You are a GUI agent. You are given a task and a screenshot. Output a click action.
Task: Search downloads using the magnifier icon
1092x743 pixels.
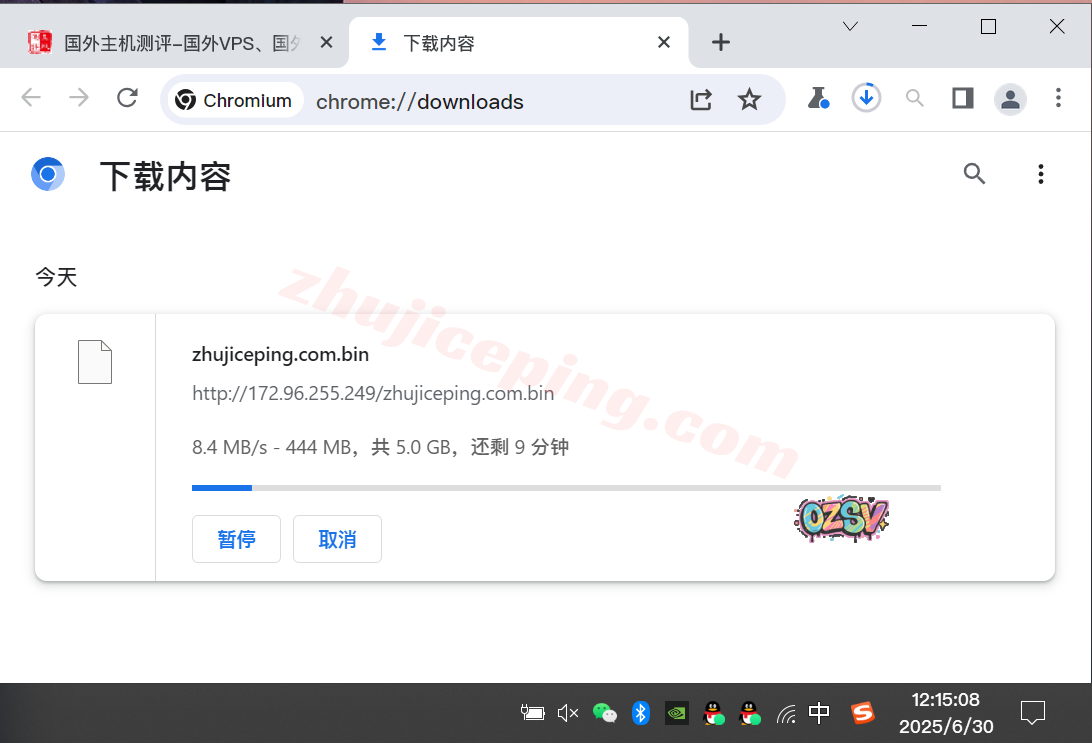(974, 174)
